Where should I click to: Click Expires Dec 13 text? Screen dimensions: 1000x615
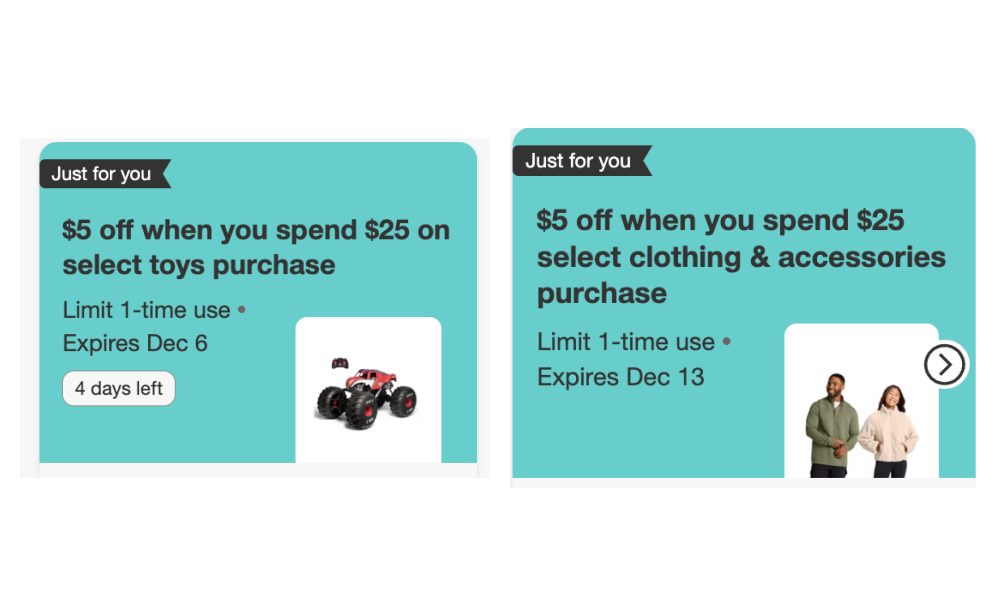[x=620, y=377]
